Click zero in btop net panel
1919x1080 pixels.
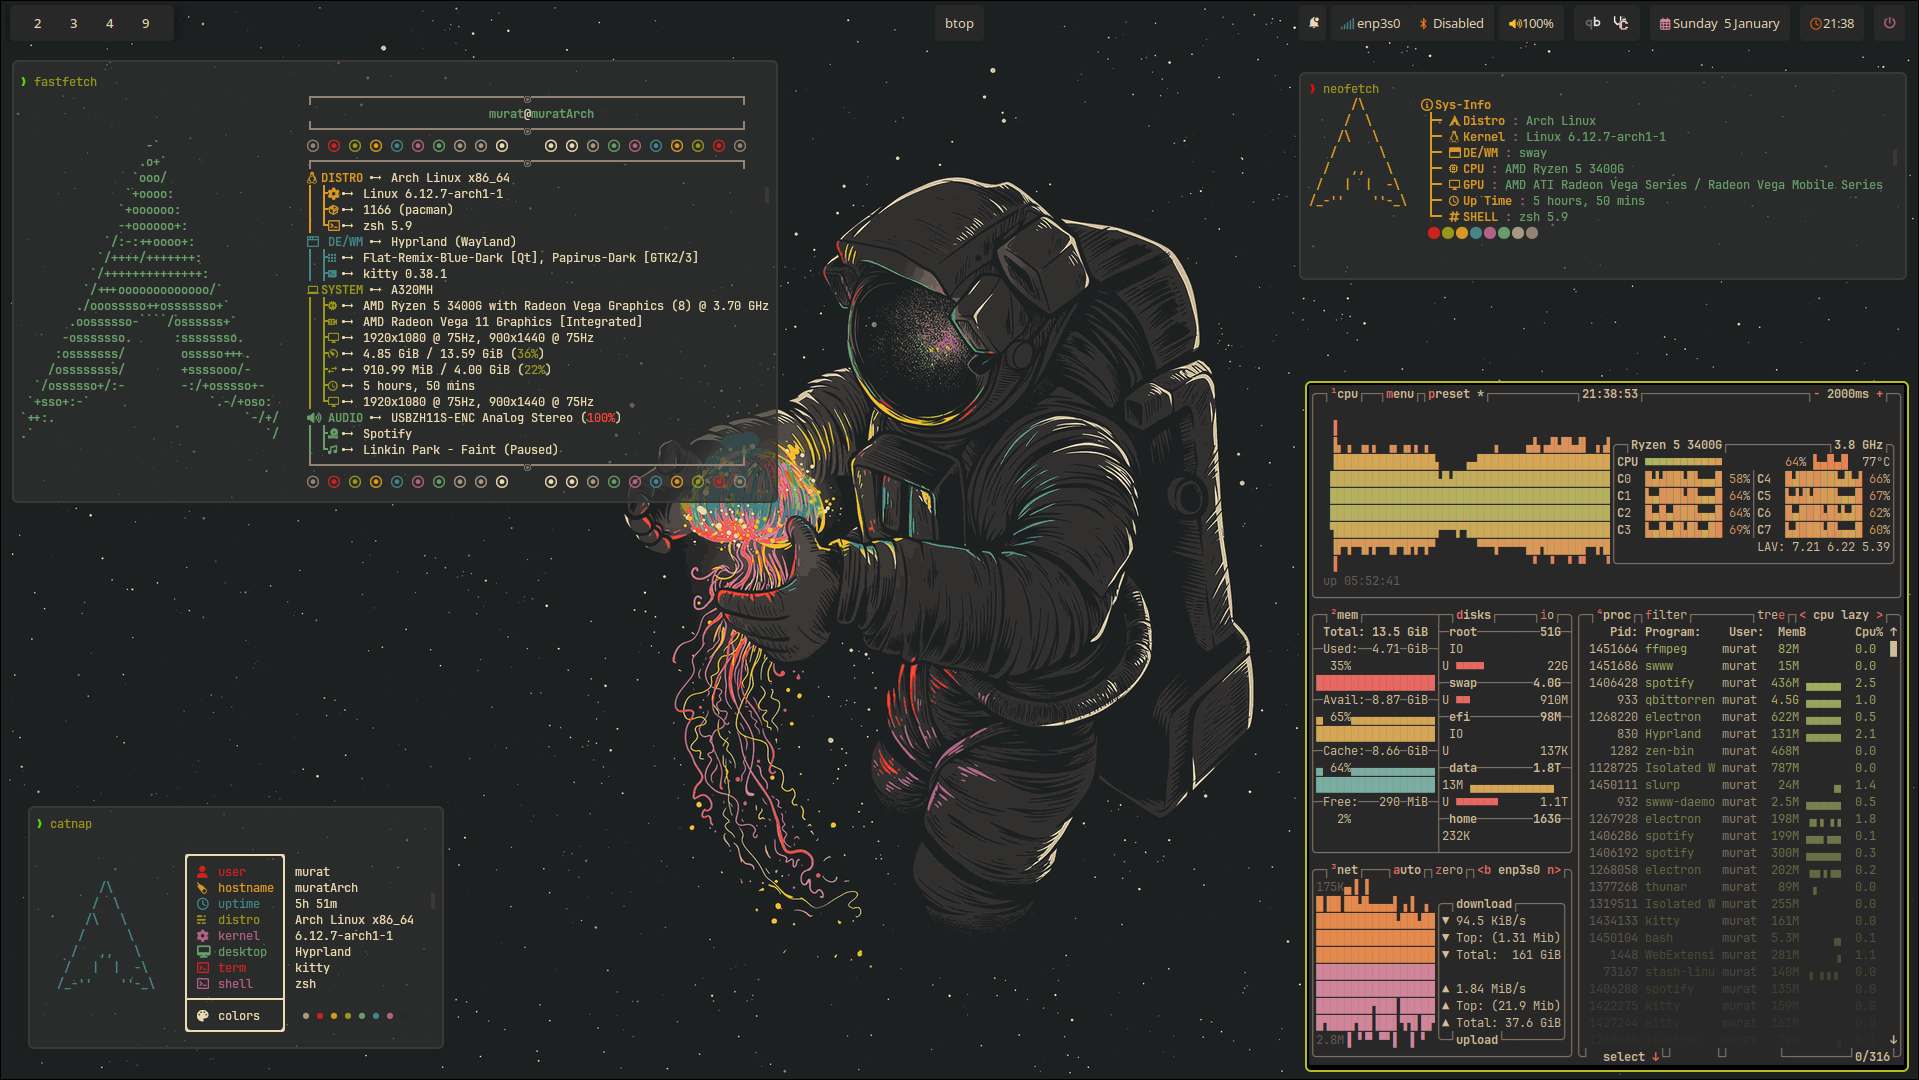(1449, 870)
